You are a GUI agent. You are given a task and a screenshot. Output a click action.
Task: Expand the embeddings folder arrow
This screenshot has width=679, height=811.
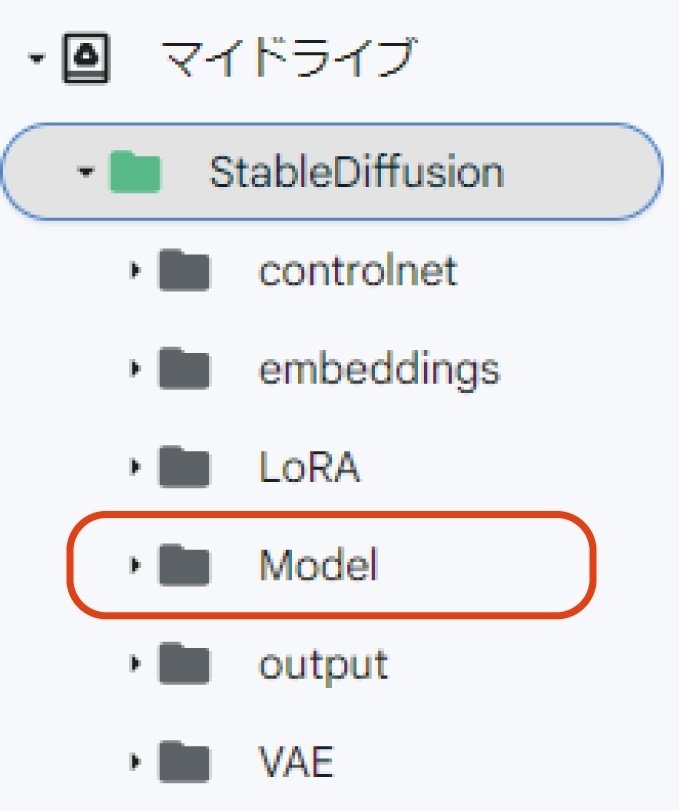pos(135,369)
